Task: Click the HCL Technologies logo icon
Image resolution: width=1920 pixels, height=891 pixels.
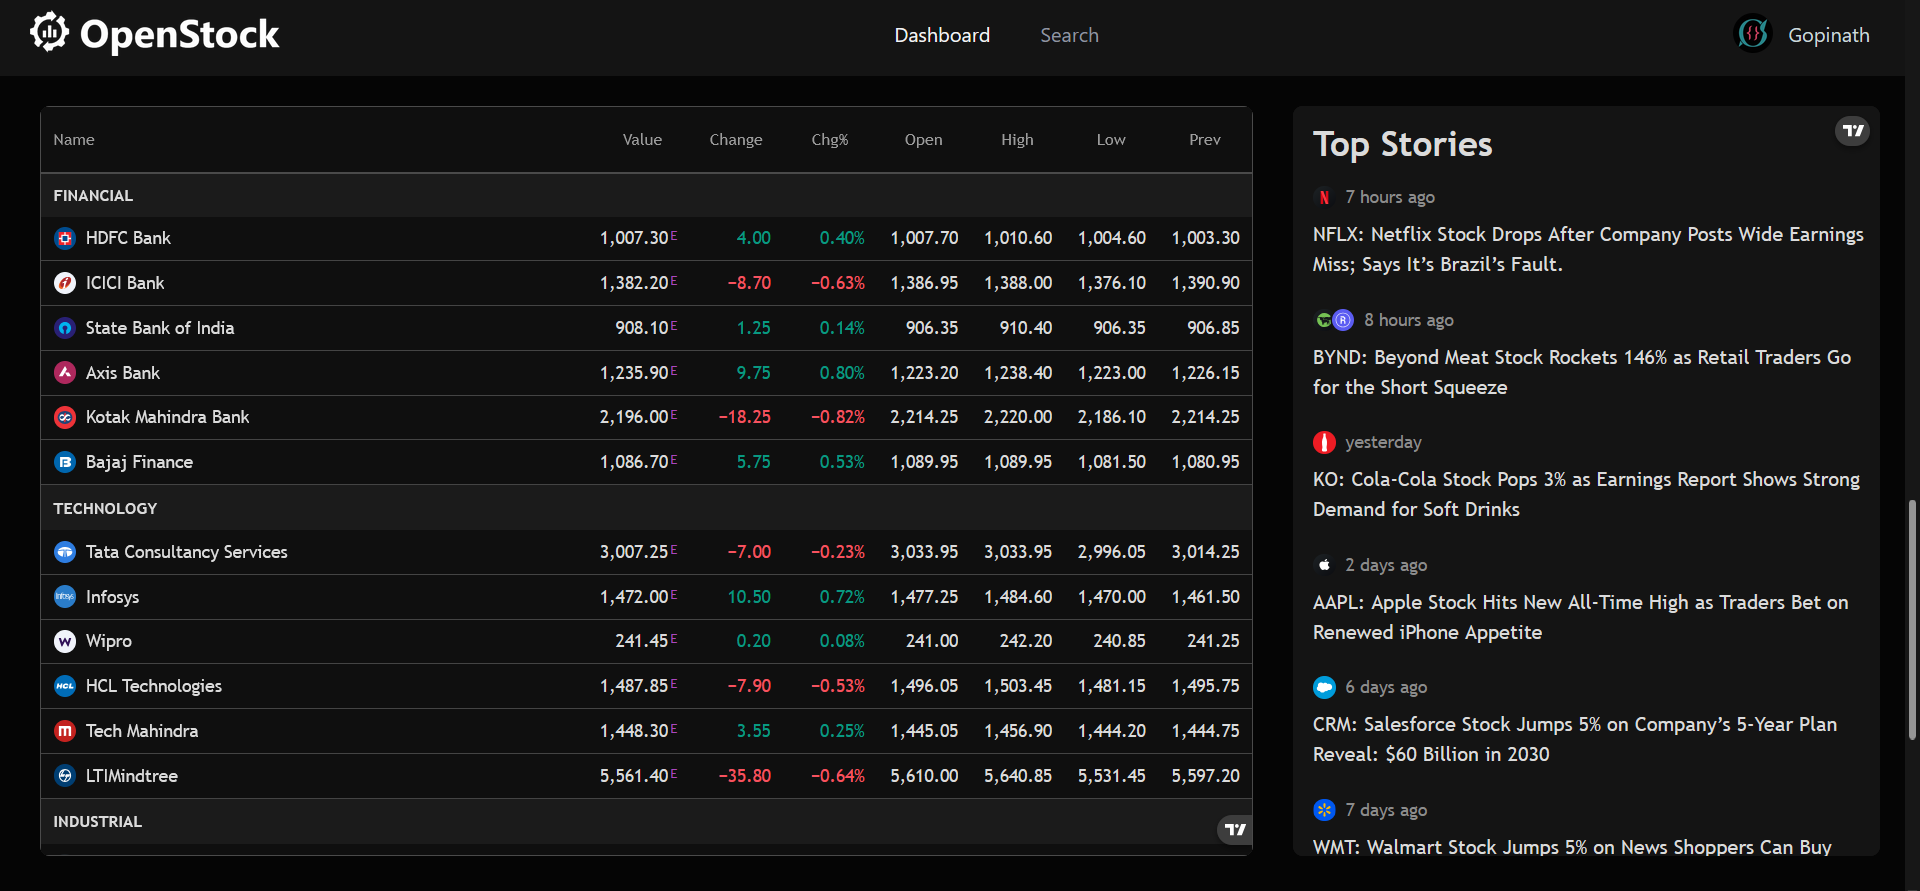Action: click(x=65, y=686)
